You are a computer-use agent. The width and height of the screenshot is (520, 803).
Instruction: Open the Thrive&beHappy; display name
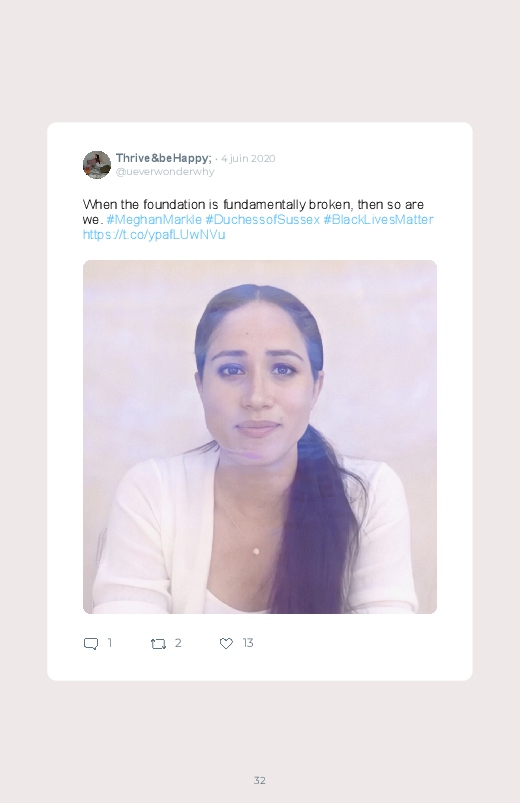click(163, 158)
